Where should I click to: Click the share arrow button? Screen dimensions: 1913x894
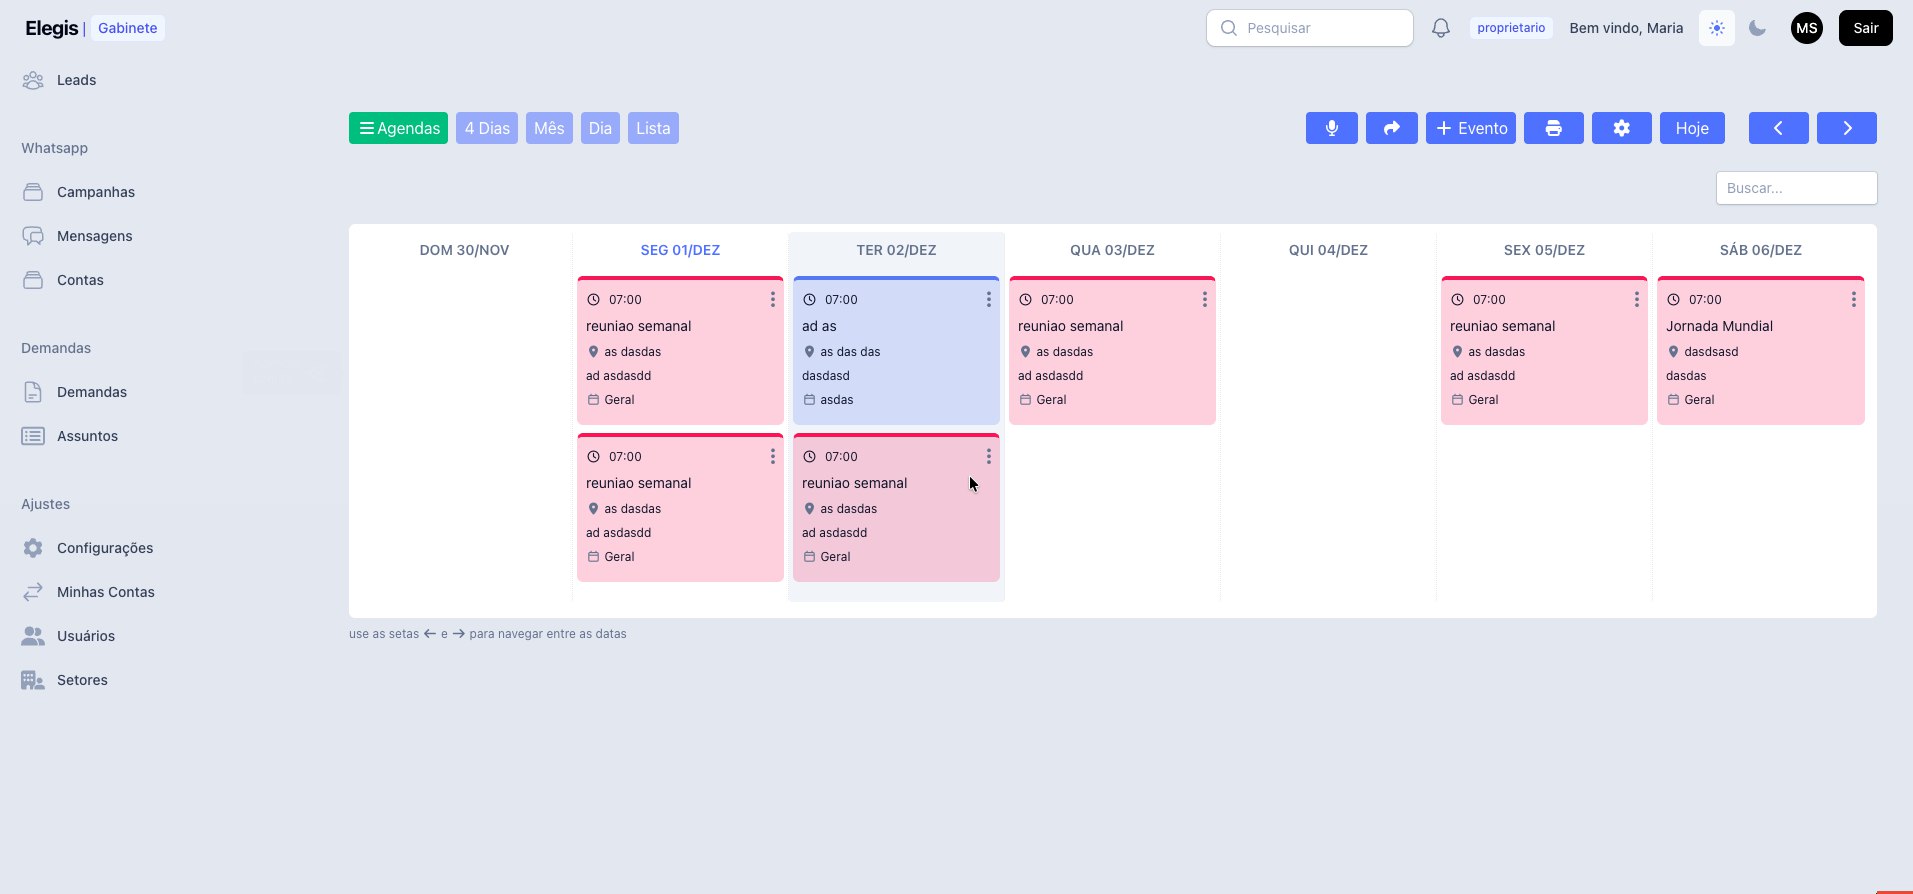click(x=1391, y=128)
